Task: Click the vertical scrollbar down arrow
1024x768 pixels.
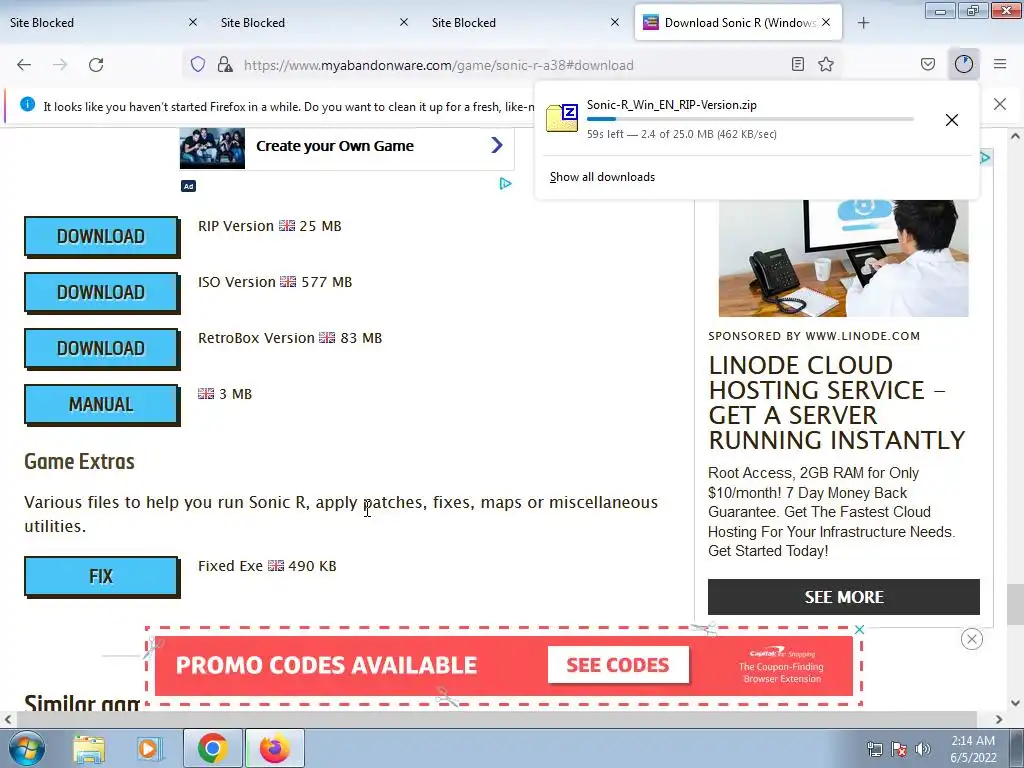Action: coord(1015,703)
